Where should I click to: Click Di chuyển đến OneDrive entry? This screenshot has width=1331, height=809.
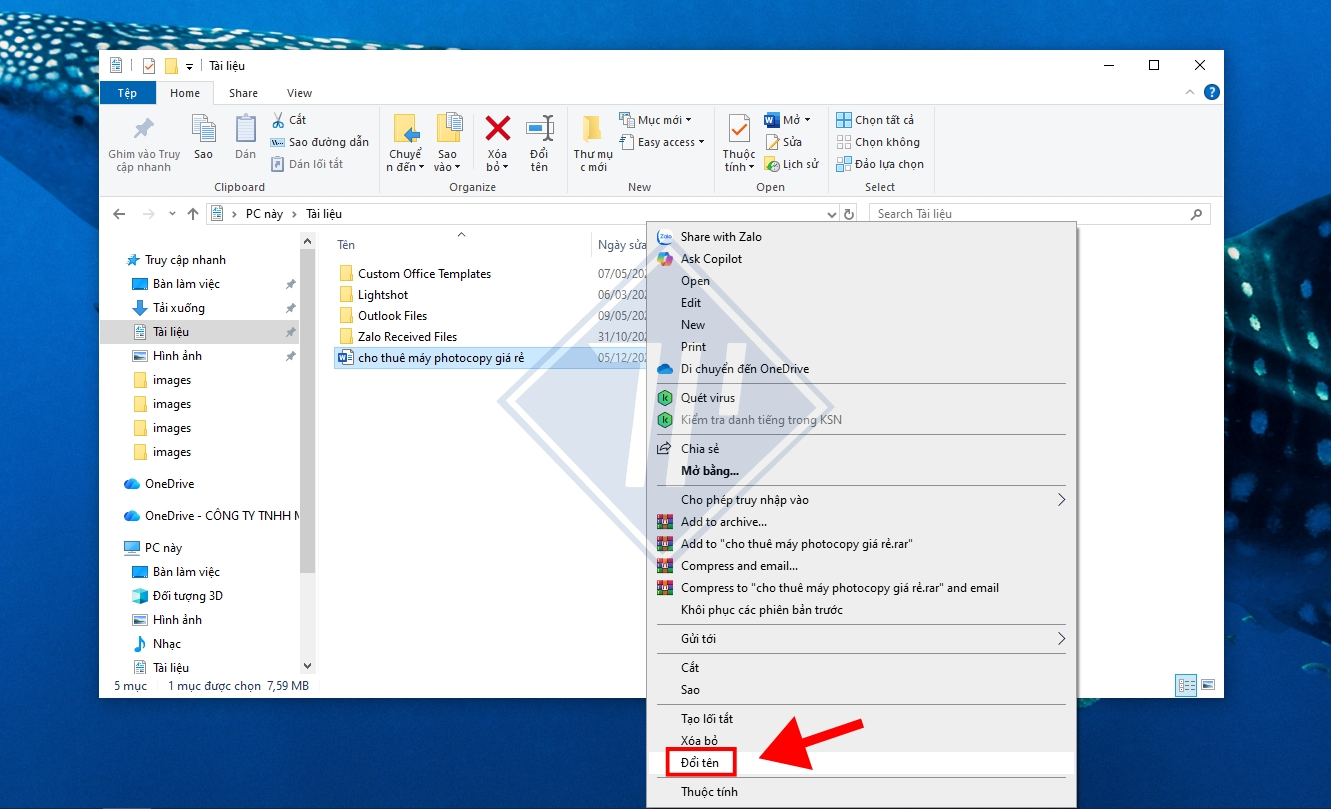(x=862, y=369)
